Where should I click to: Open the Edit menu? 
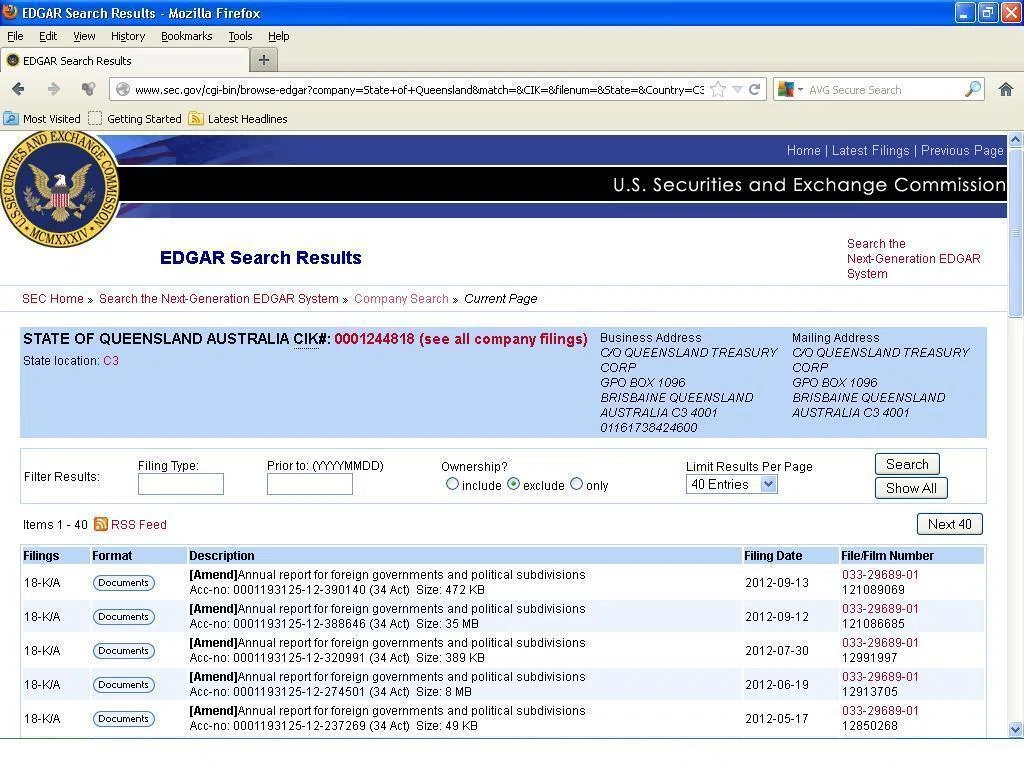click(x=48, y=36)
